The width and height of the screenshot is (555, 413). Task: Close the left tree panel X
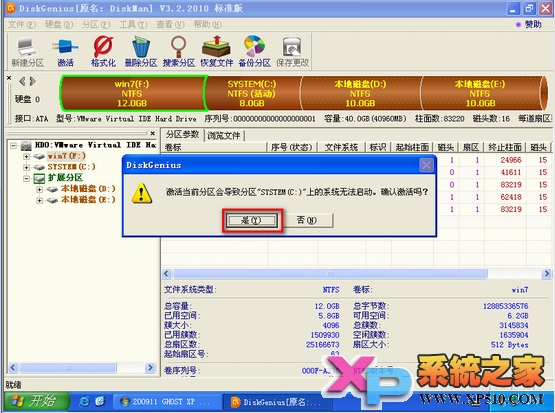(153, 133)
